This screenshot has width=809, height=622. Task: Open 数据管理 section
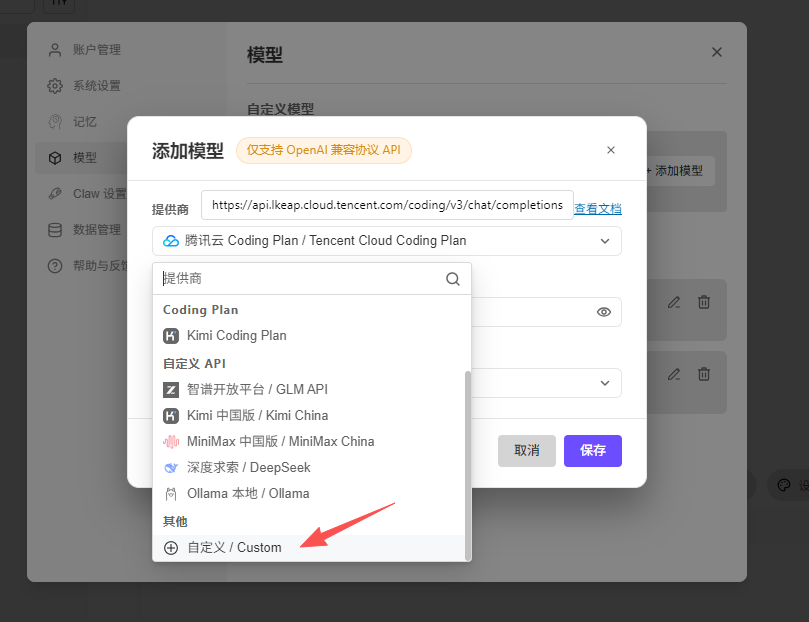click(x=83, y=230)
